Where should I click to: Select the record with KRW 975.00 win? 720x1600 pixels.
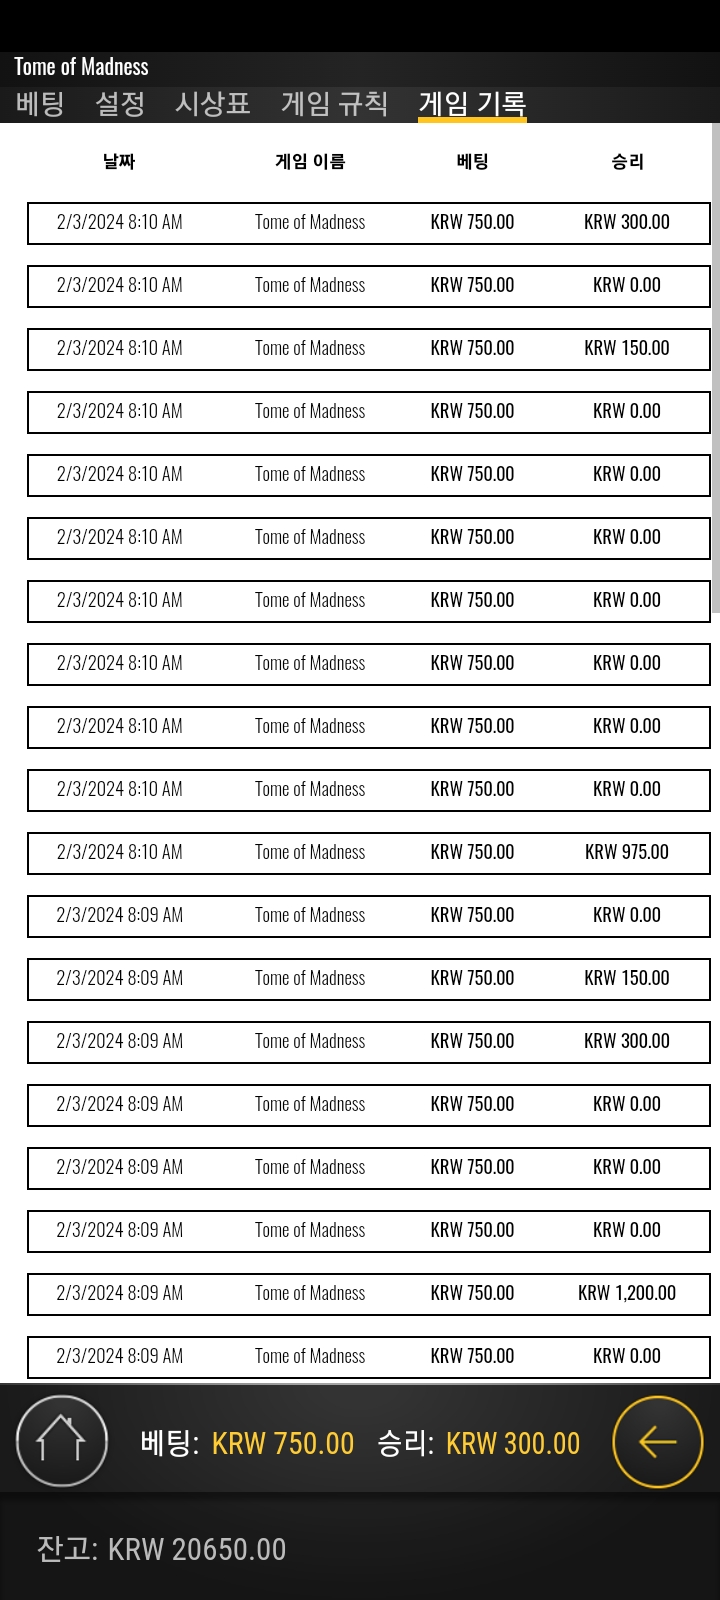coord(369,852)
